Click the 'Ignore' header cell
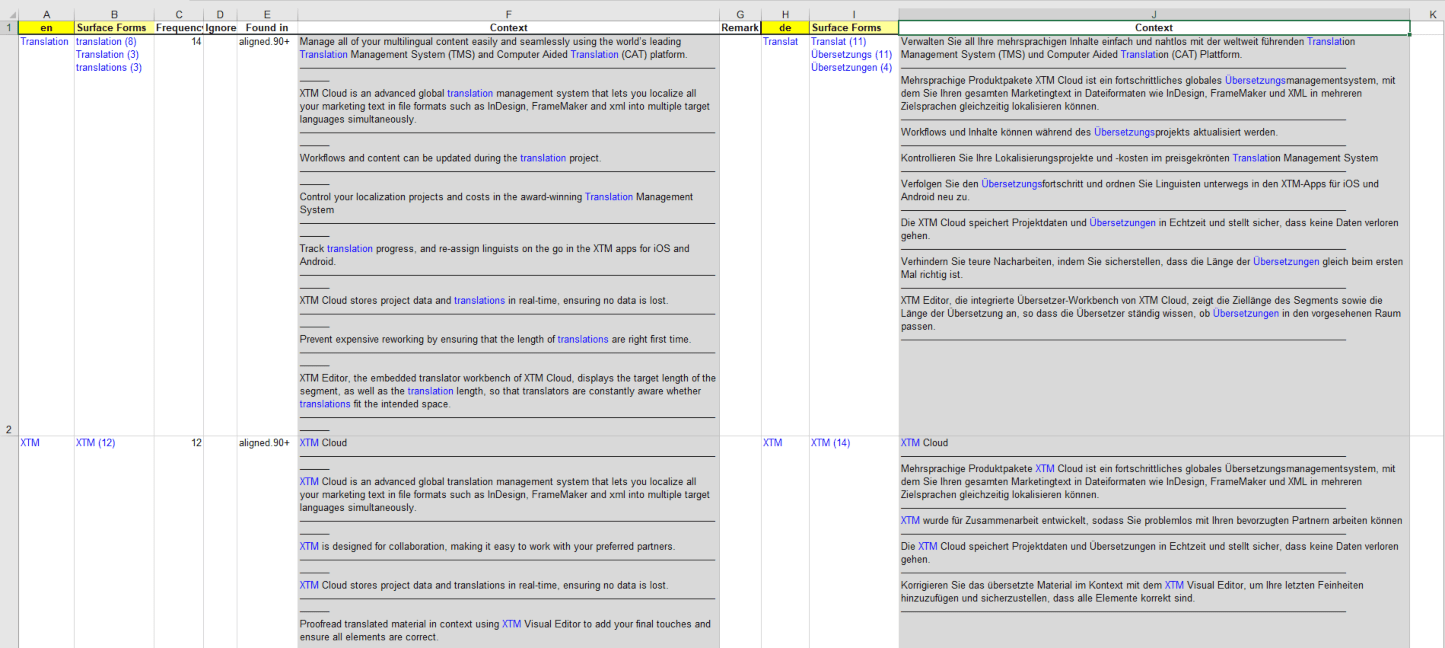Image resolution: width=1445 pixels, height=648 pixels. point(220,28)
